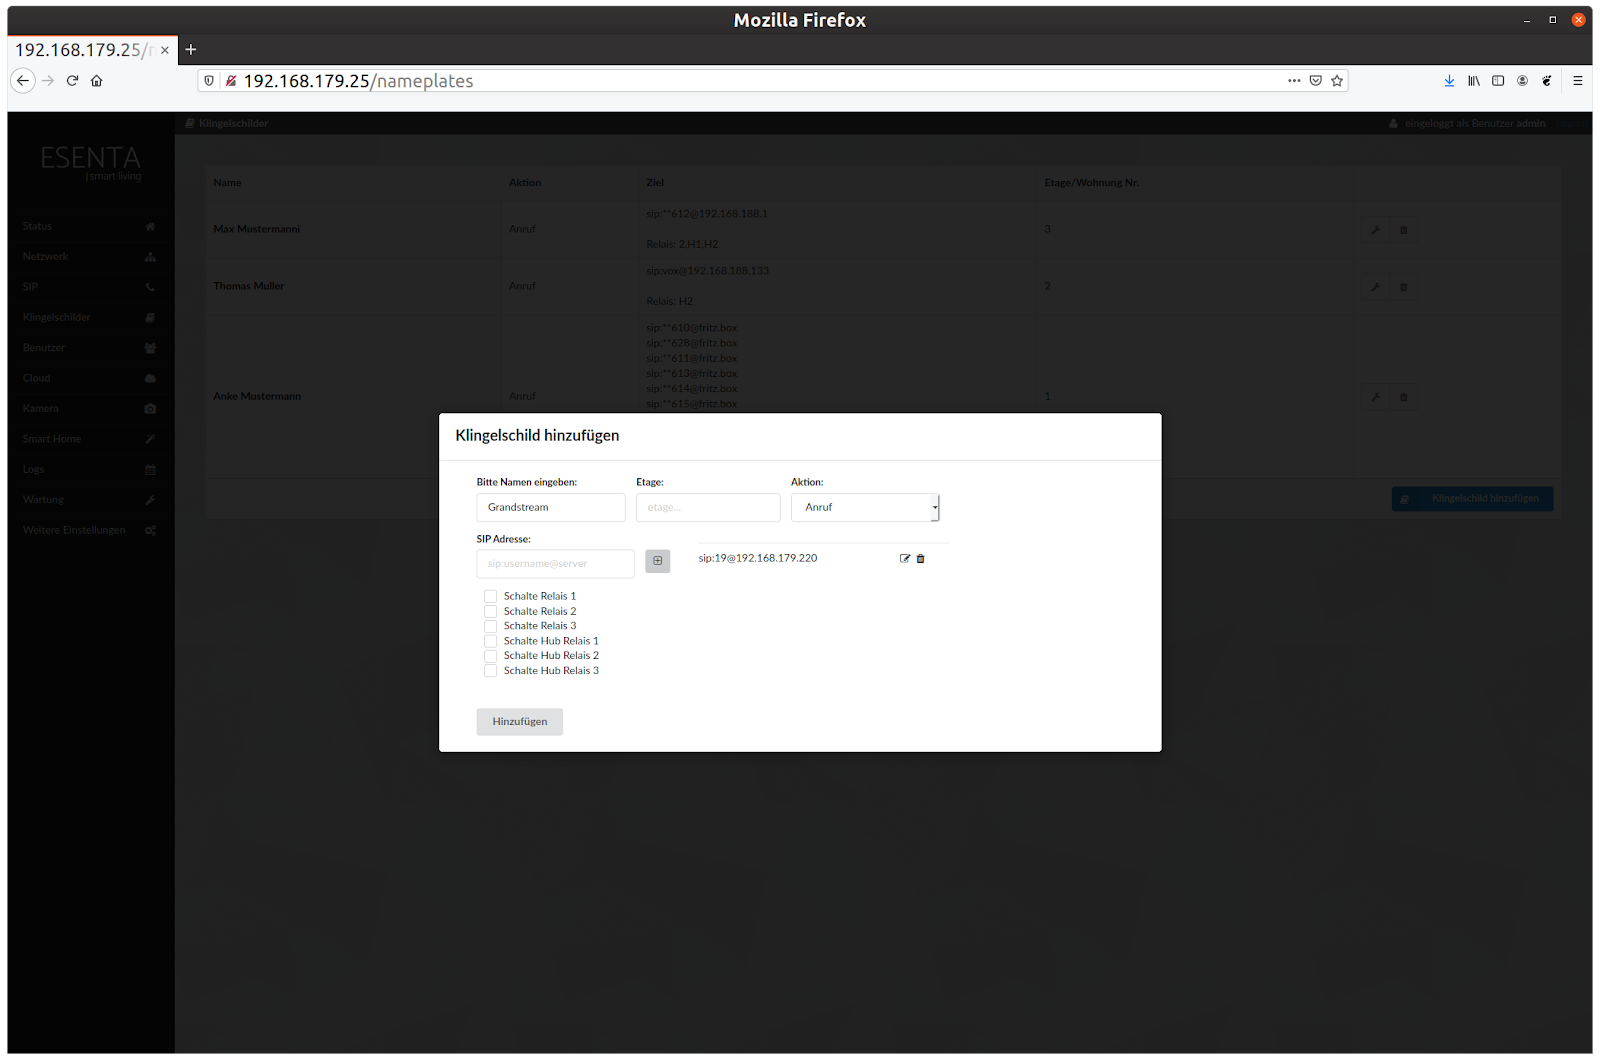The width and height of the screenshot is (1600, 1061).
Task: Open the Firefox home page
Action: (97, 81)
